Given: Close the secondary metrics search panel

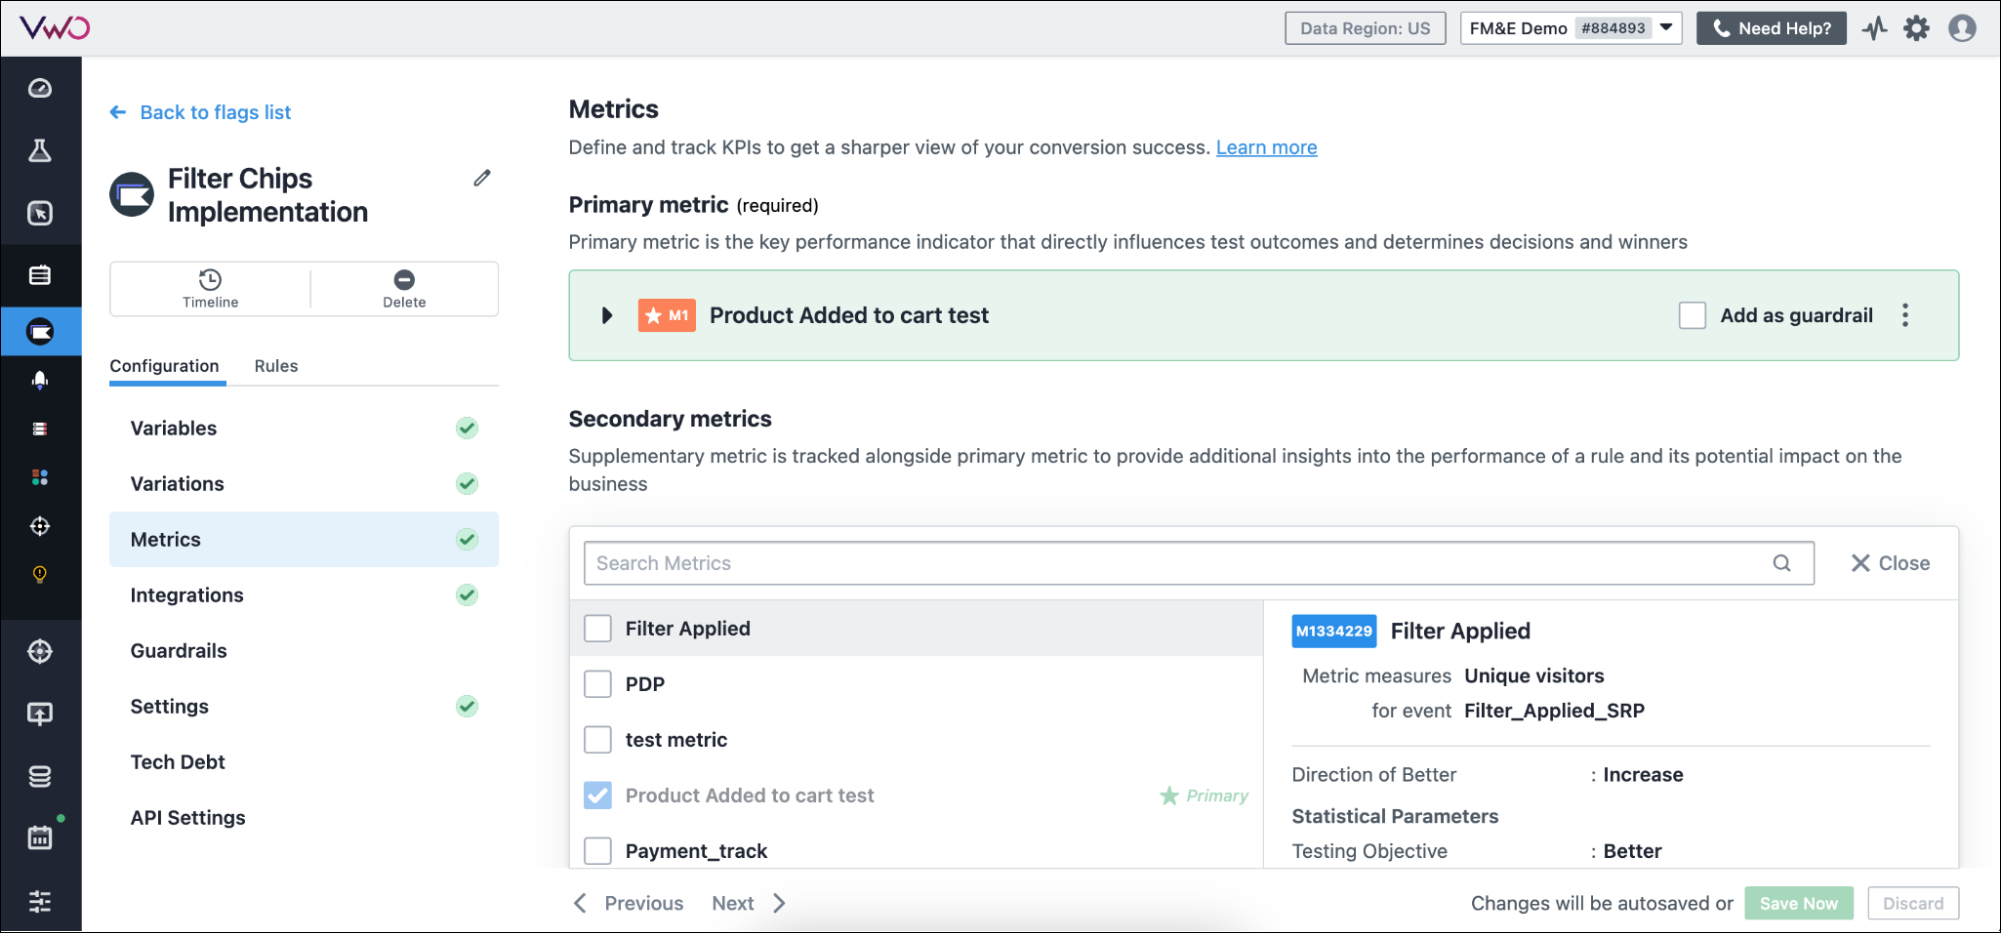Looking at the screenshot, I should point(1890,563).
